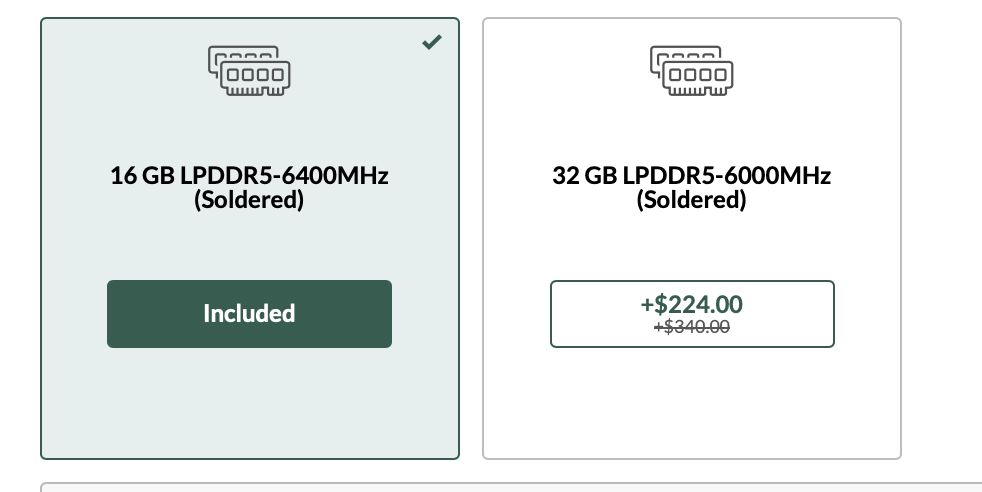Viewport: 982px width, 492px height.
Task: Click the bold +$224.00 discounted price text
Action: click(x=691, y=303)
